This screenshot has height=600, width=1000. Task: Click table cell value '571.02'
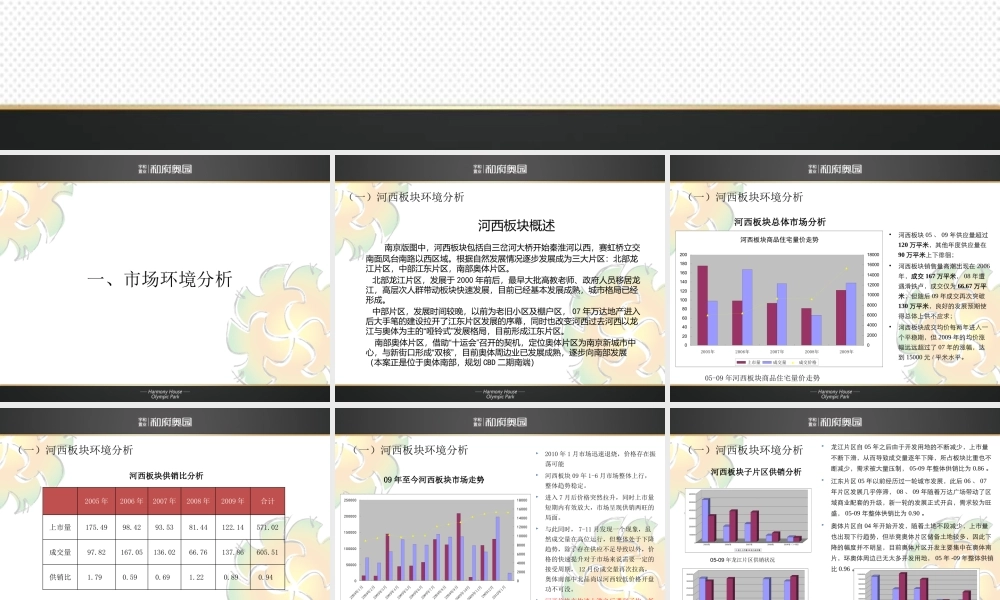point(268,527)
